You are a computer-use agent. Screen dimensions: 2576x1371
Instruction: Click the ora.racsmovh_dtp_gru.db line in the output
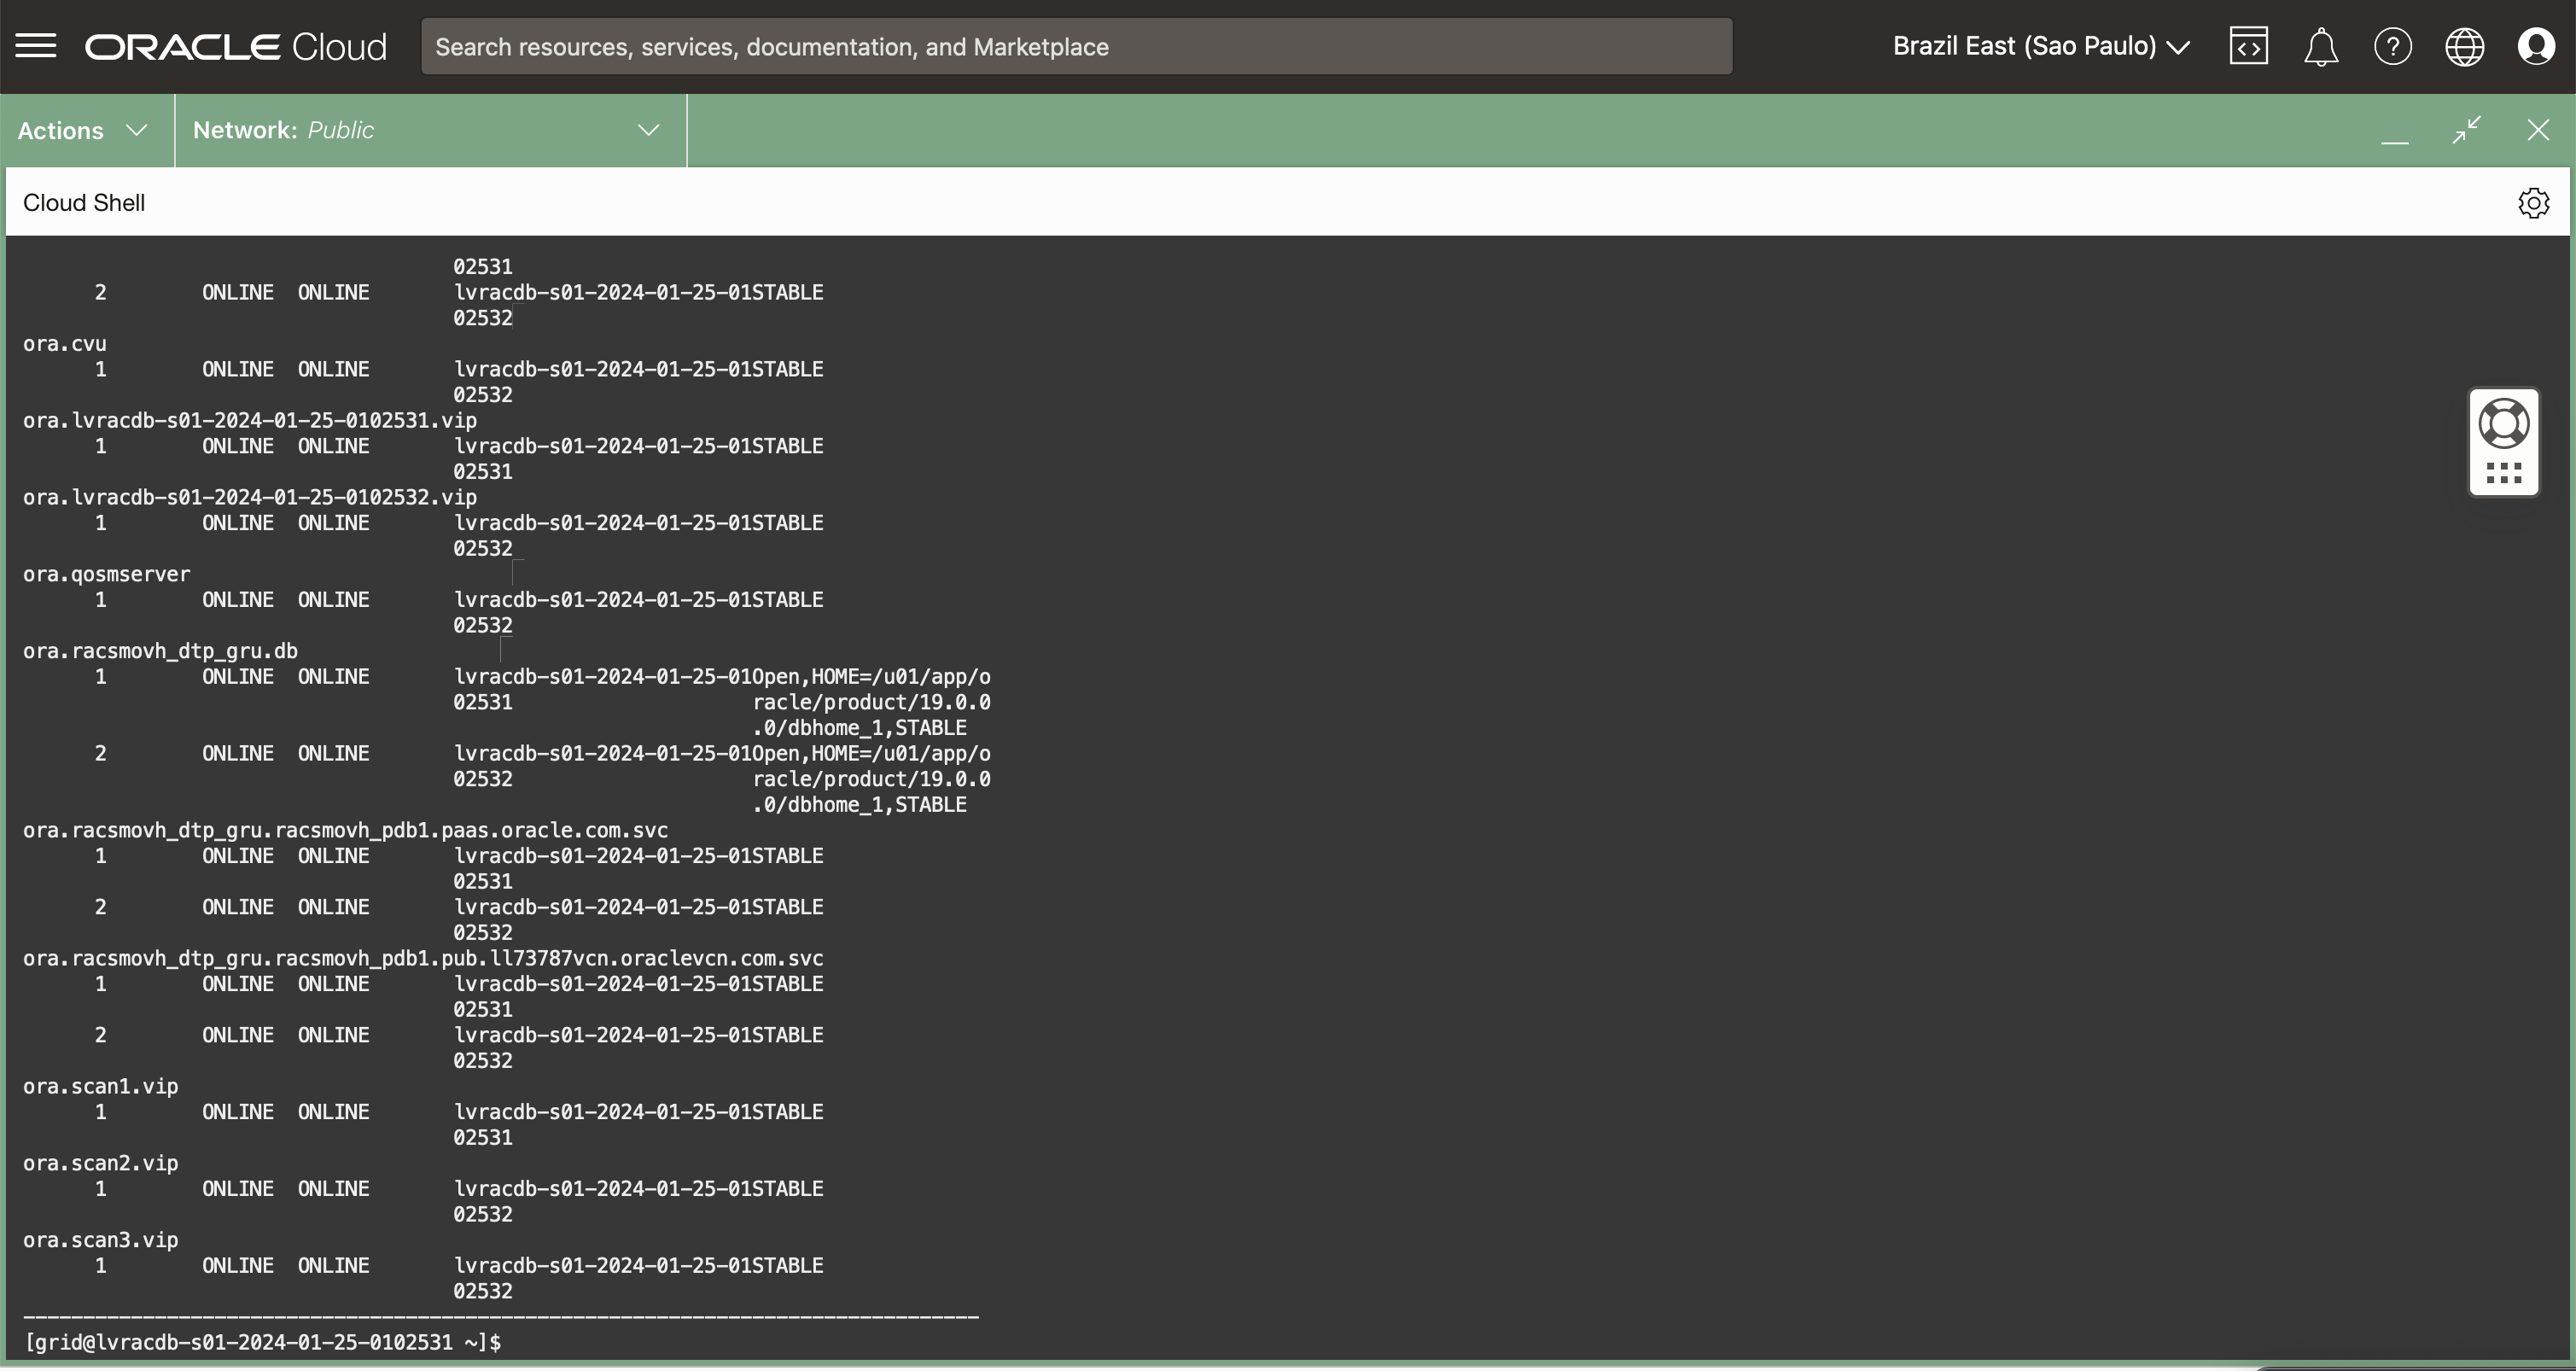click(x=160, y=652)
